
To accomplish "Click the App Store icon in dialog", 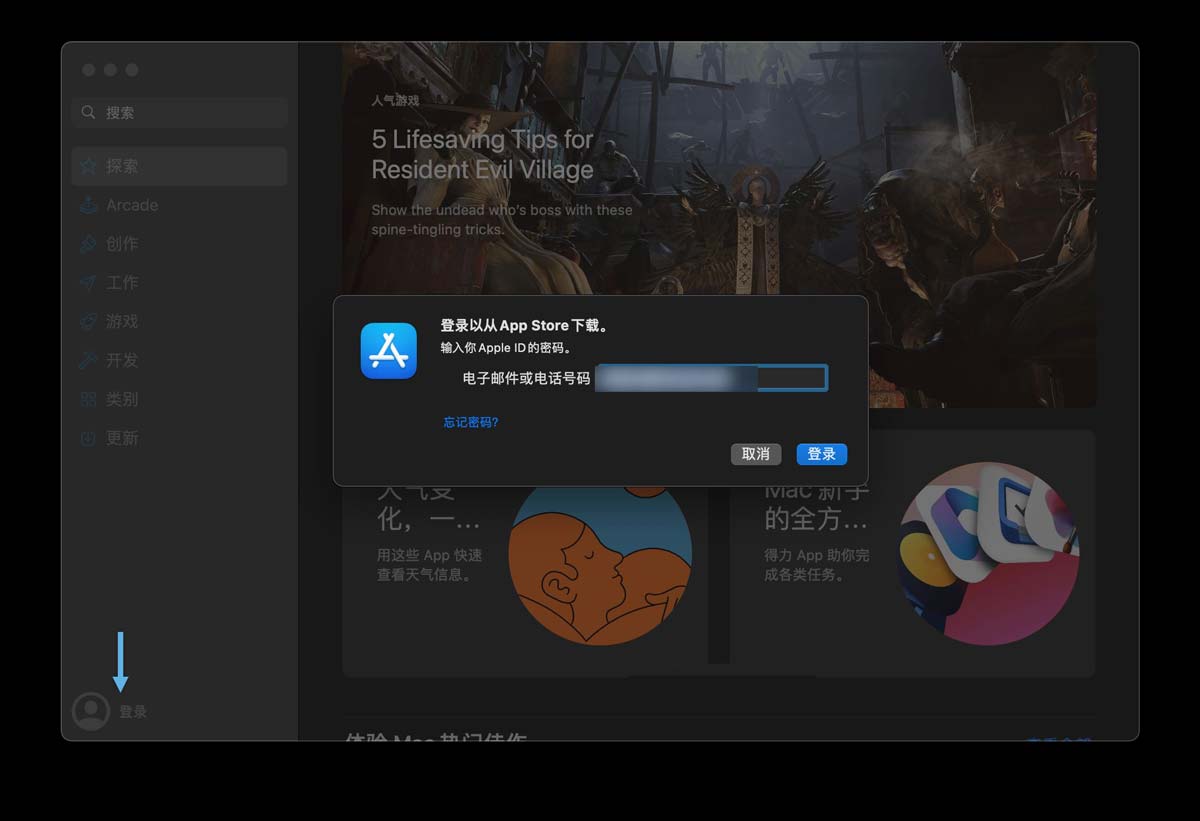I will (388, 351).
